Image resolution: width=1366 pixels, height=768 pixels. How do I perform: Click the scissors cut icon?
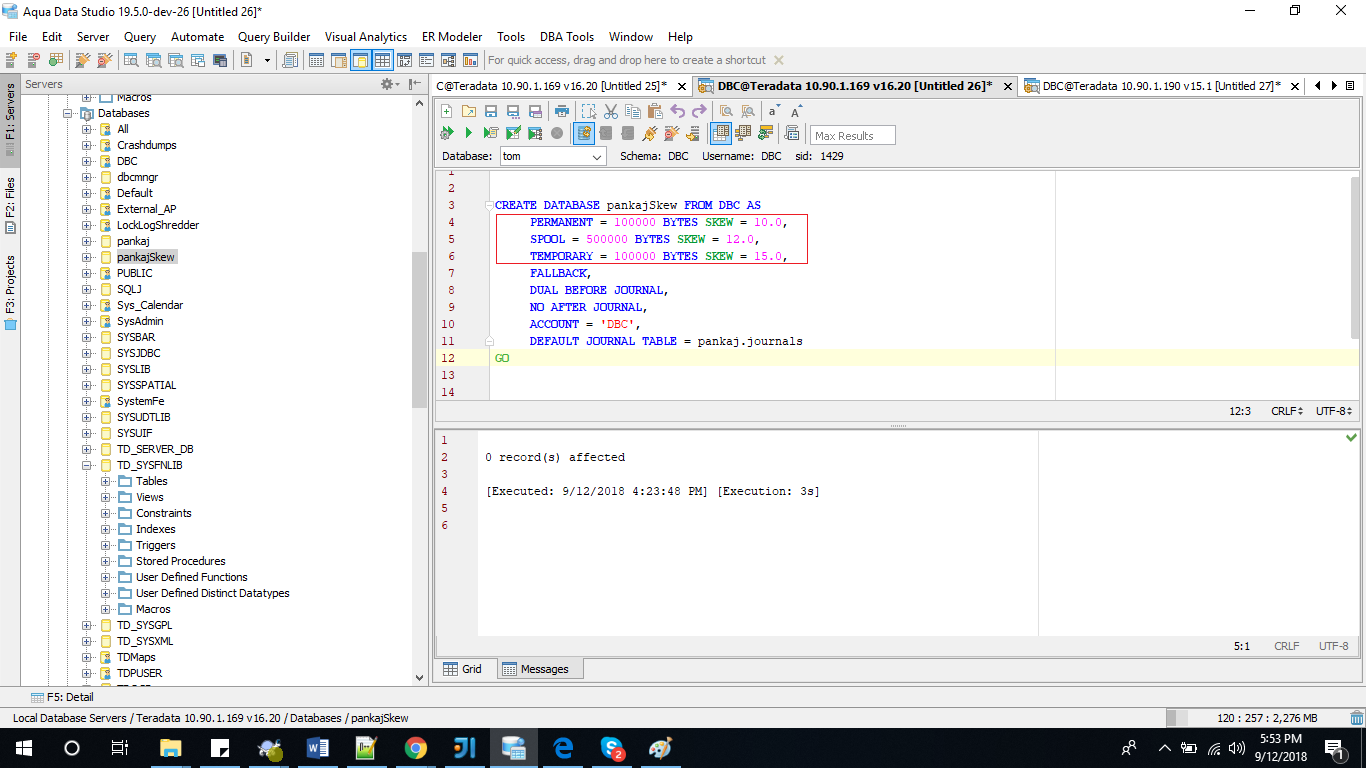[610, 111]
